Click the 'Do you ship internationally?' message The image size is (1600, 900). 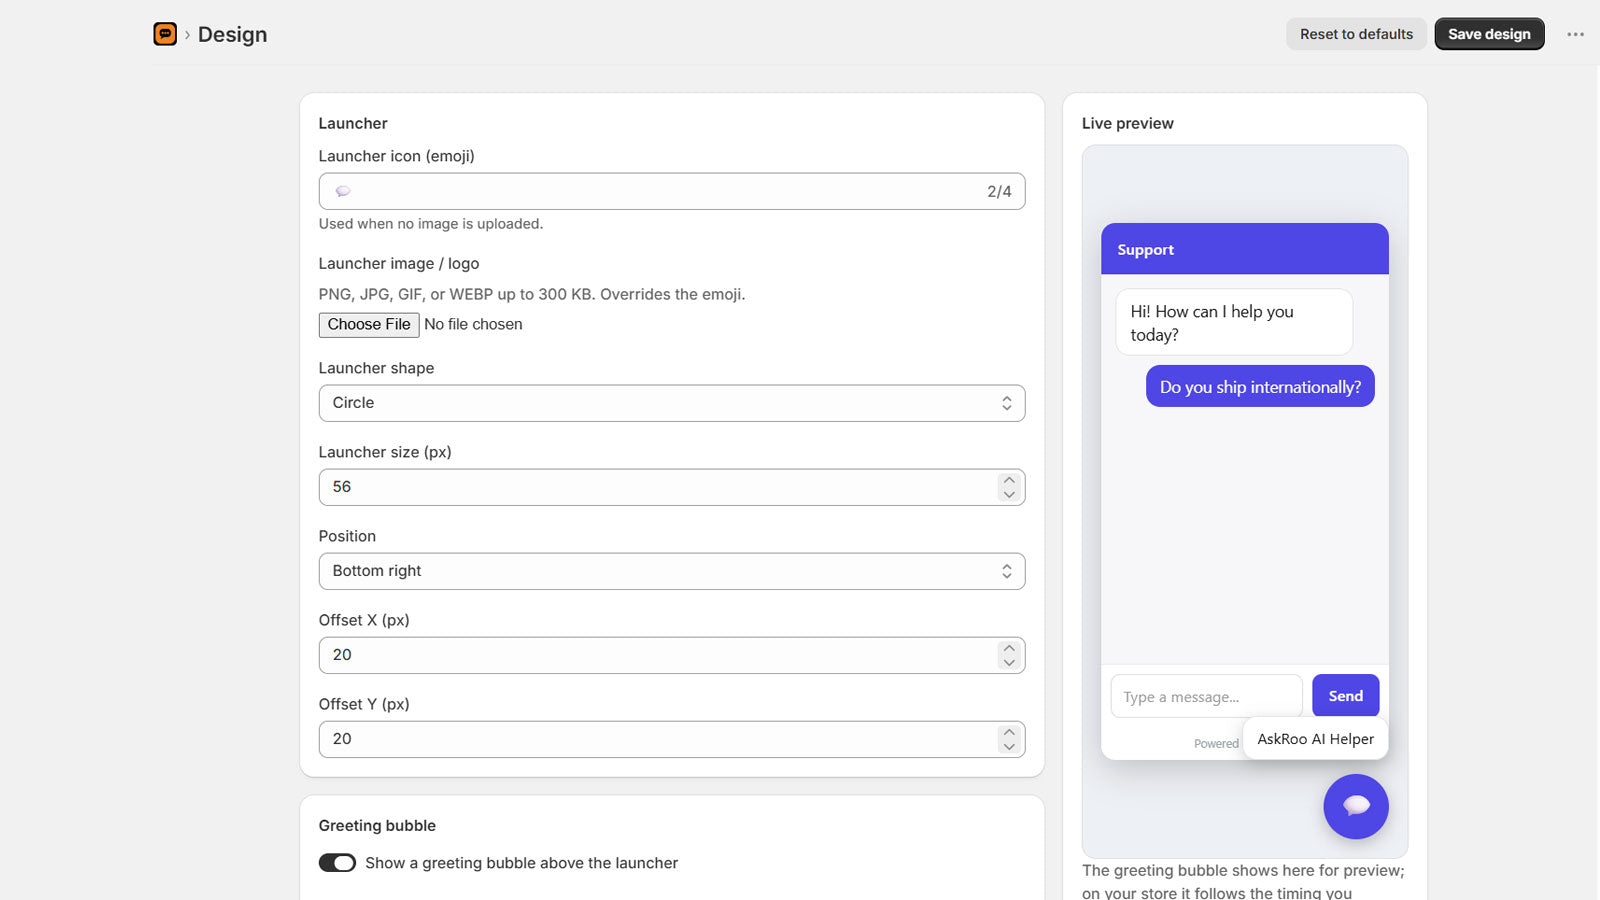point(1260,387)
